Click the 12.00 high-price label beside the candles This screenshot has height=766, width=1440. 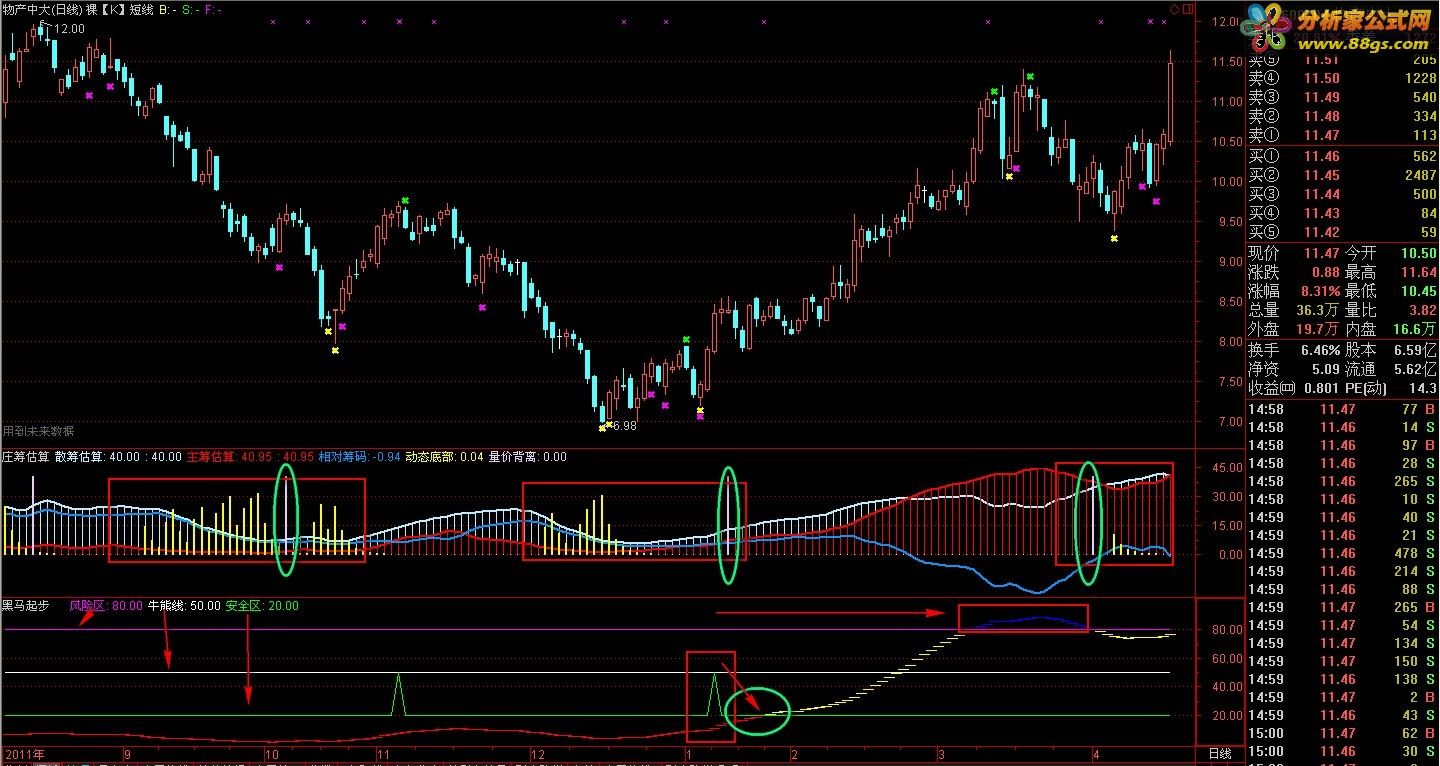click(70, 29)
